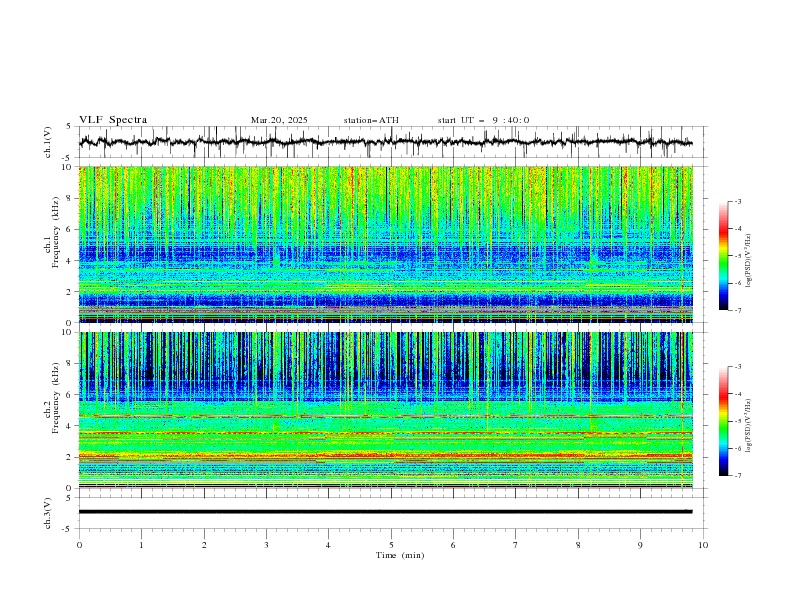
Task: Click the "8" kHz tick of ch.2 spectrogram
Action: point(71,364)
